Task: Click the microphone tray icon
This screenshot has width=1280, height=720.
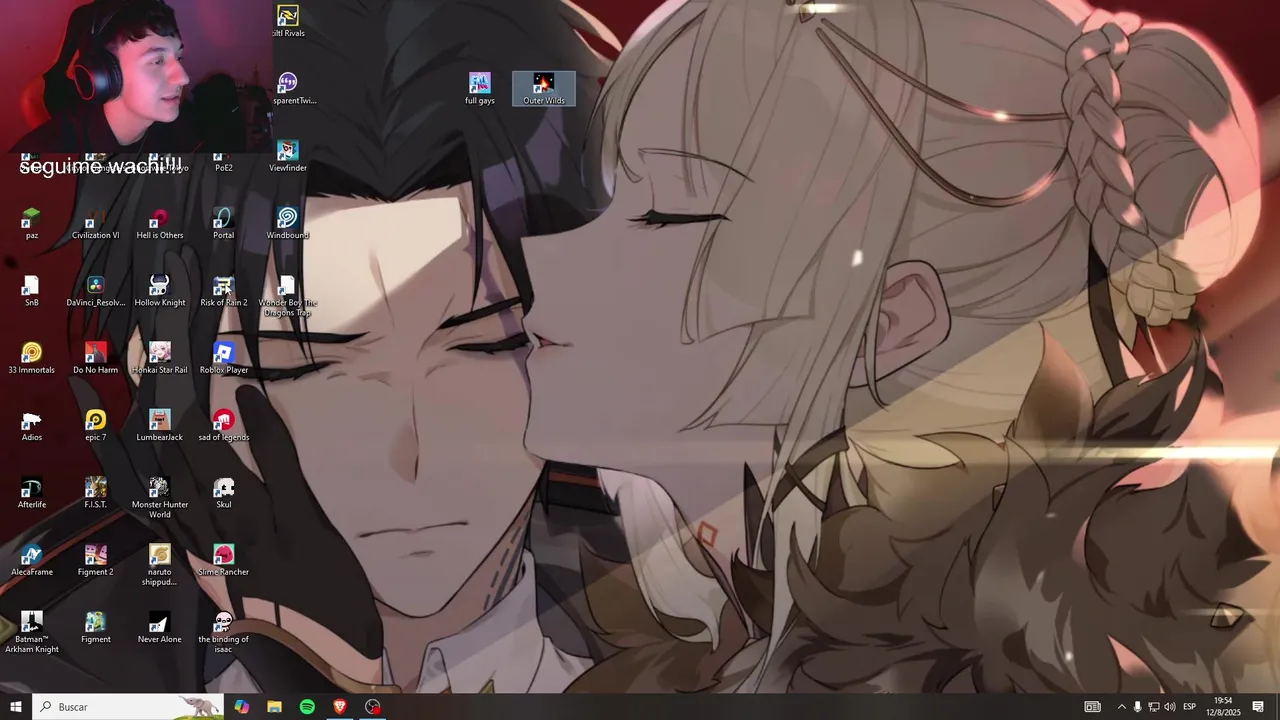Action: click(1137, 707)
